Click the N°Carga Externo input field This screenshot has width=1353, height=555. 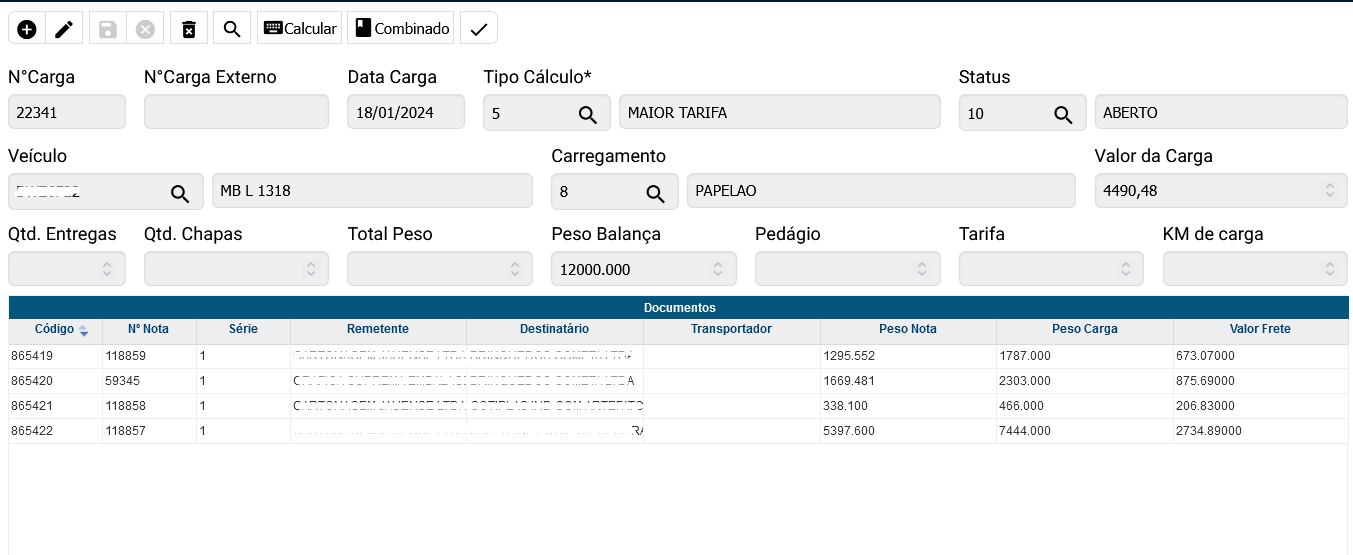(x=236, y=113)
